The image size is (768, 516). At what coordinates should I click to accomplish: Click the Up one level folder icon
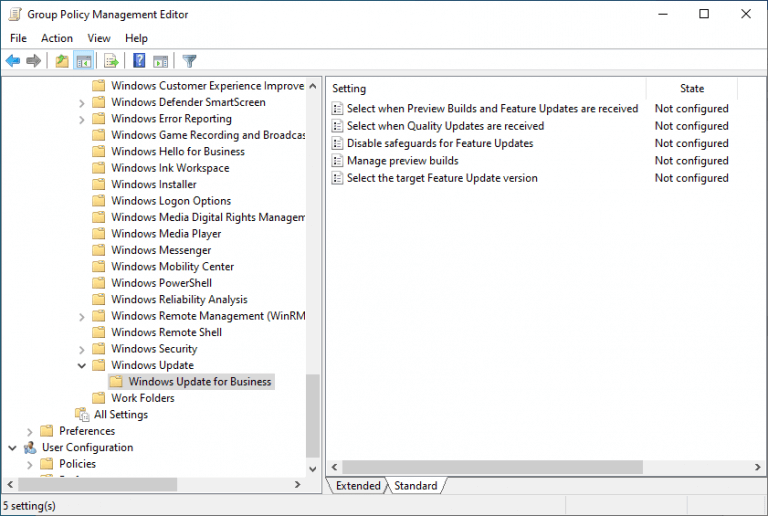(62, 61)
